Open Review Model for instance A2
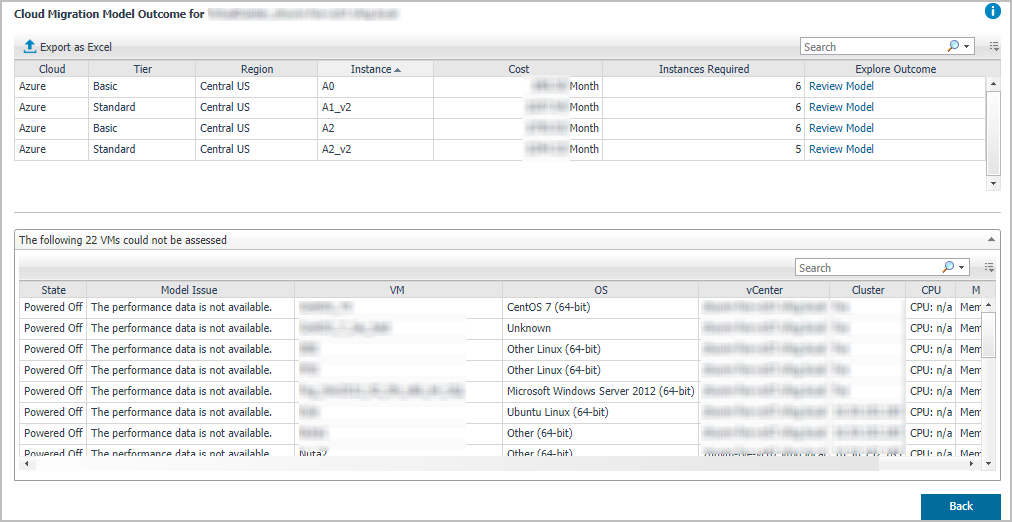 coord(841,128)
